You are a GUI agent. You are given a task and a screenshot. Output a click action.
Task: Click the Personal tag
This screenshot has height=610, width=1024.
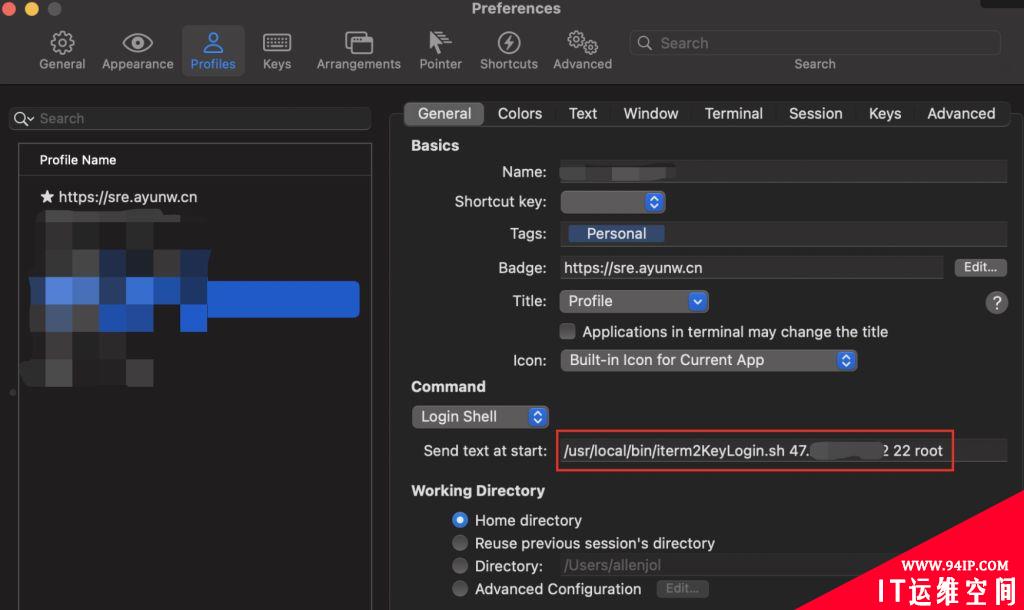click(616, 234)
